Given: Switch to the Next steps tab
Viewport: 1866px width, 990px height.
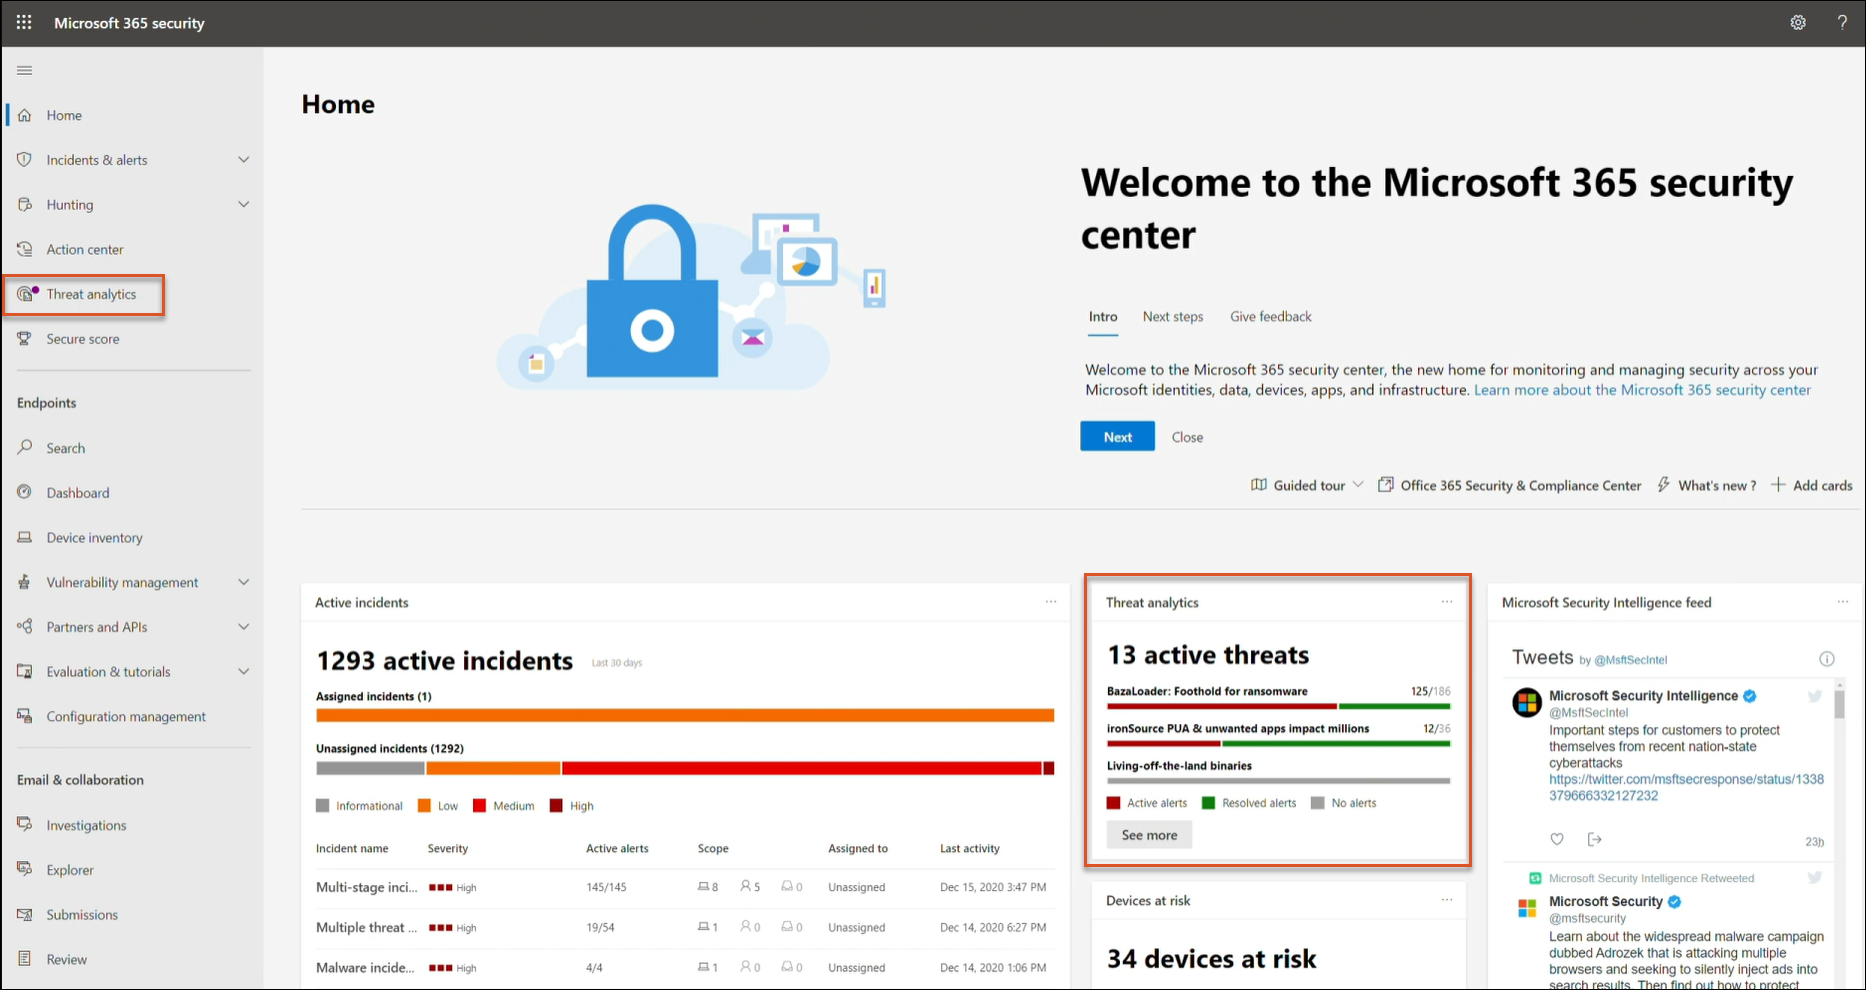Looking at the screenshot, I should coord(1173,317).
